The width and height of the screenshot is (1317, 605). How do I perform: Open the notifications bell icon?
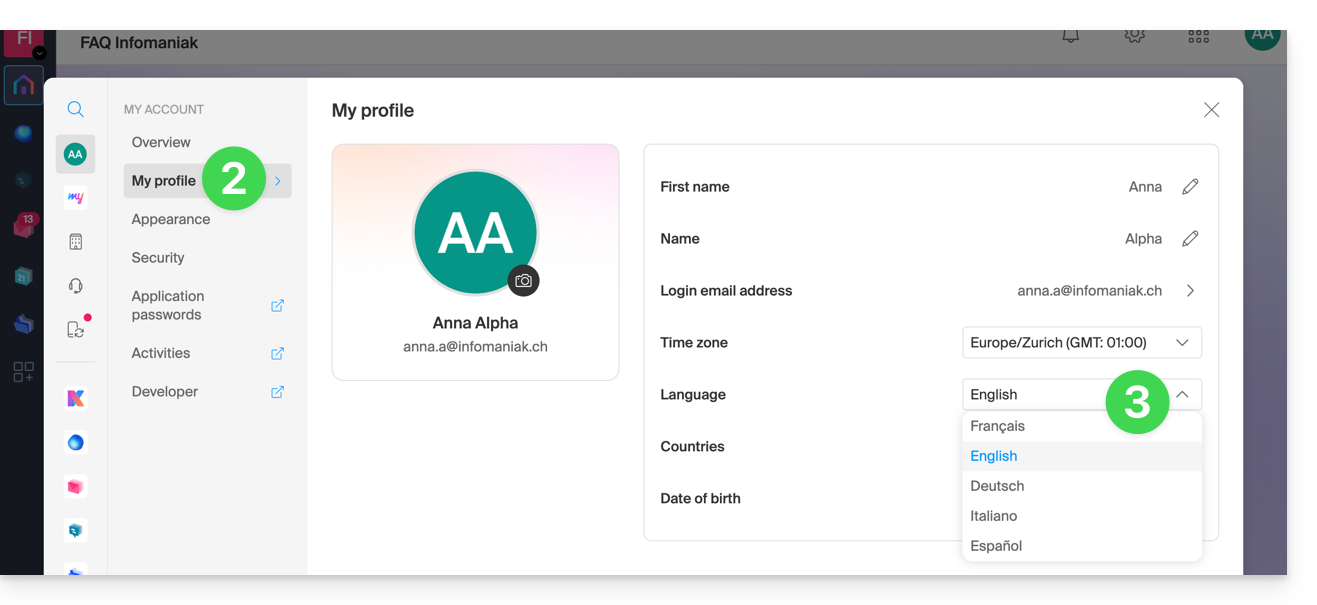[x=1070, y=36]
